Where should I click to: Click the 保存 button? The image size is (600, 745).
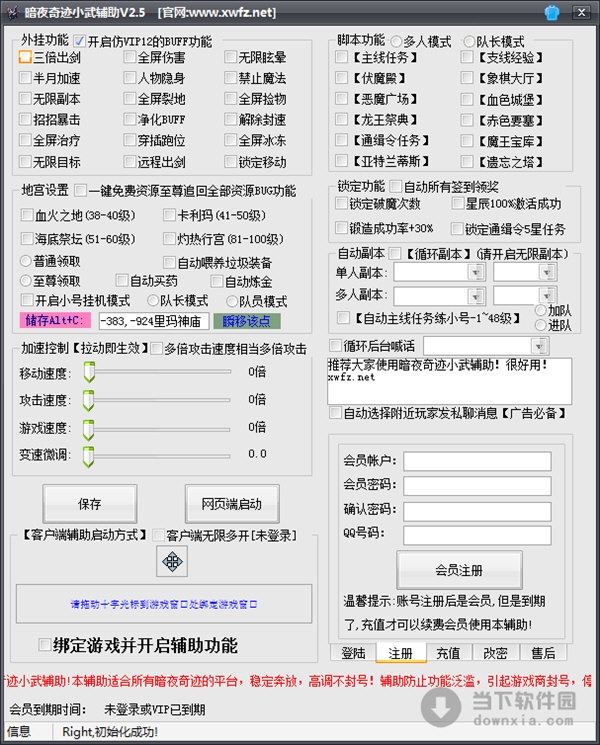[x=90, y=504]
